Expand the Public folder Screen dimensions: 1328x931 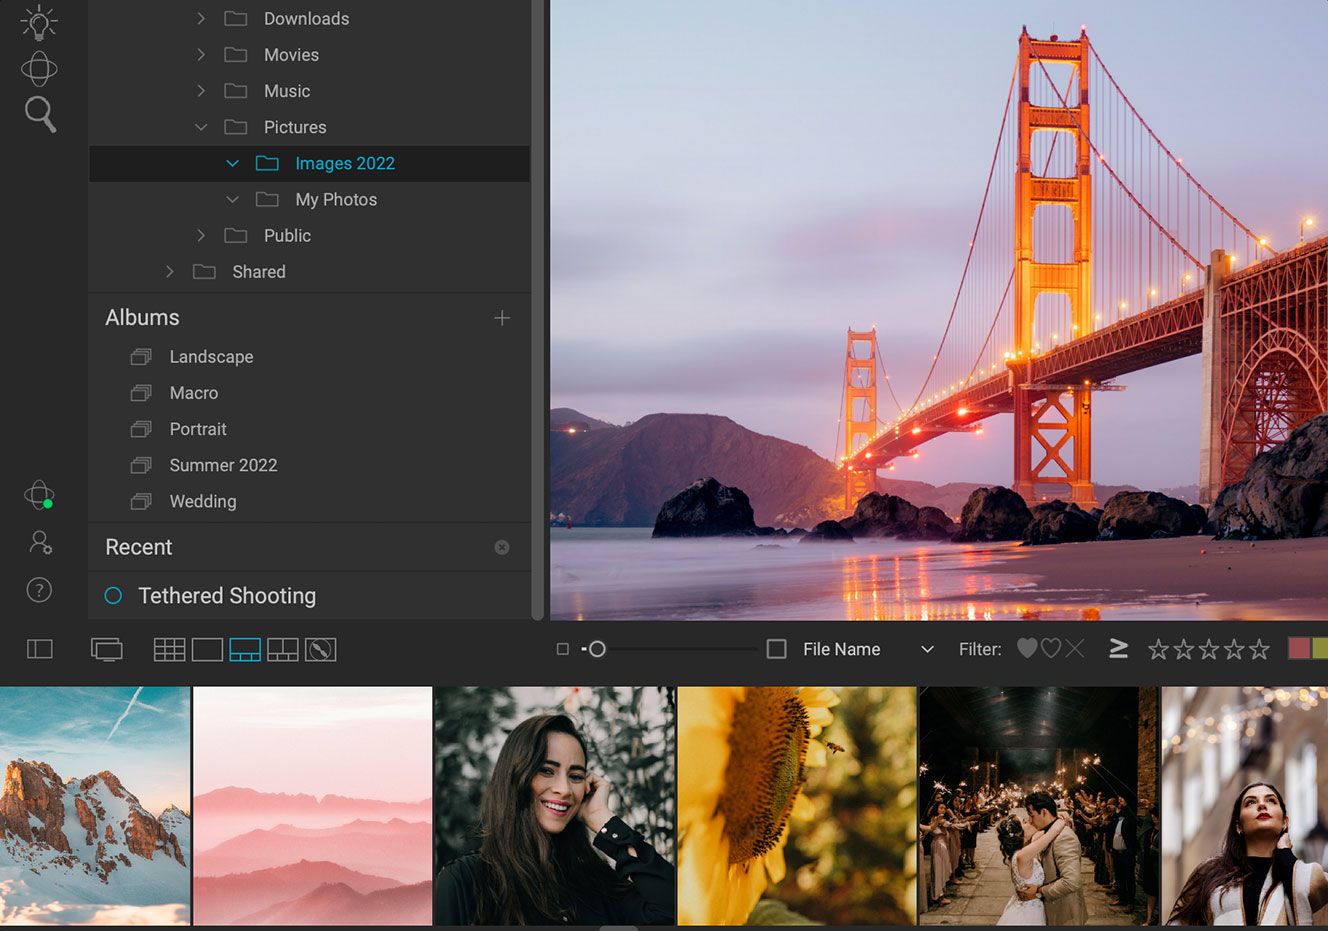click(x=200, y=235)
